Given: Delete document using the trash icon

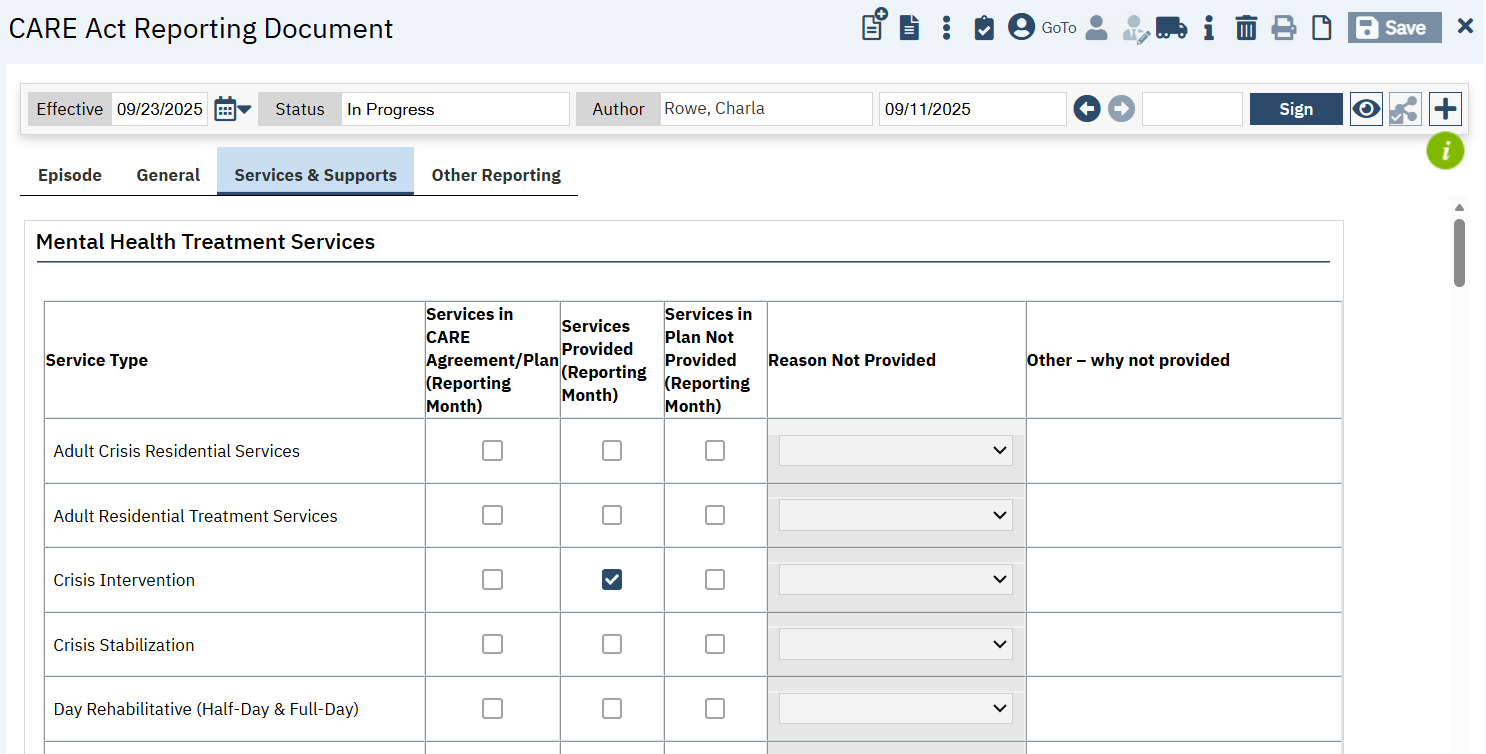Looking at the screenshot, I should (x=1246, y=28).
